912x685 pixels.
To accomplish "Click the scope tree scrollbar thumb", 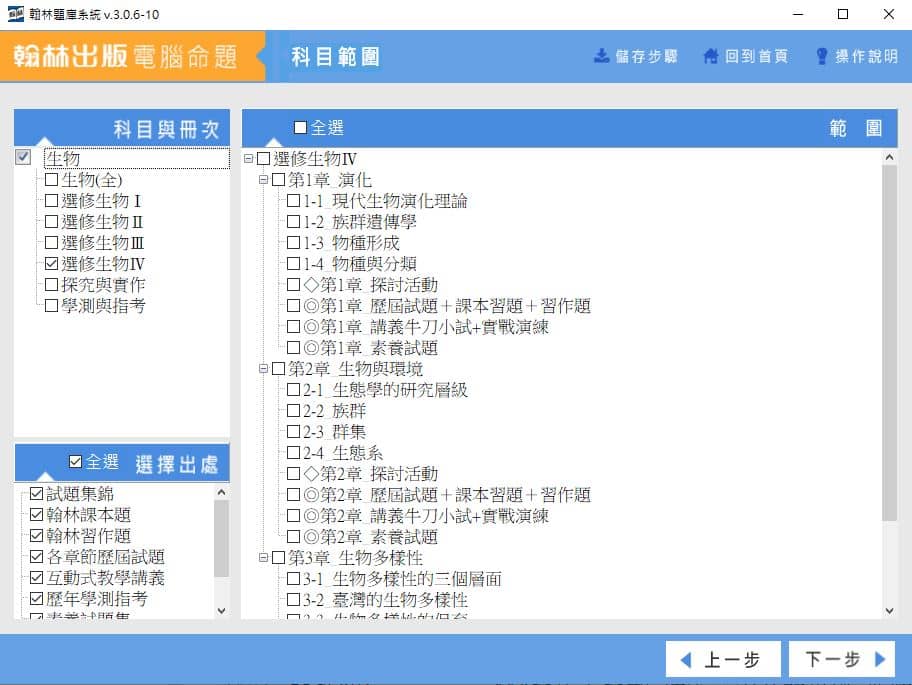I will 889,343.
